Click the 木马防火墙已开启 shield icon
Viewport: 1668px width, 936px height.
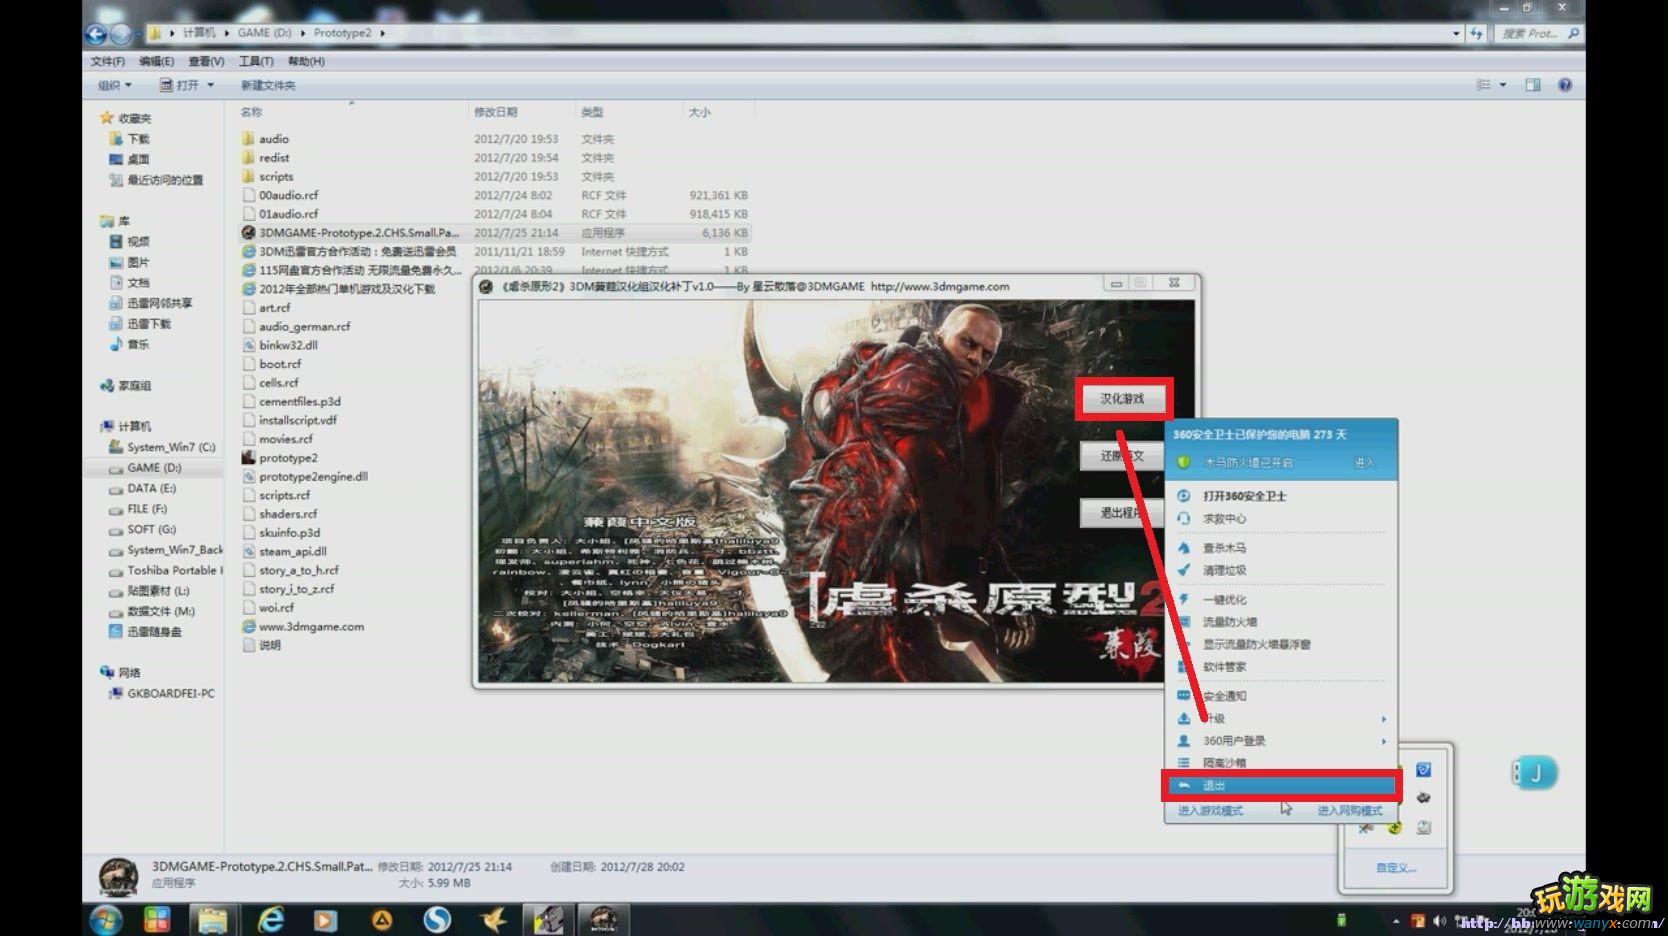pos(1184,463)
